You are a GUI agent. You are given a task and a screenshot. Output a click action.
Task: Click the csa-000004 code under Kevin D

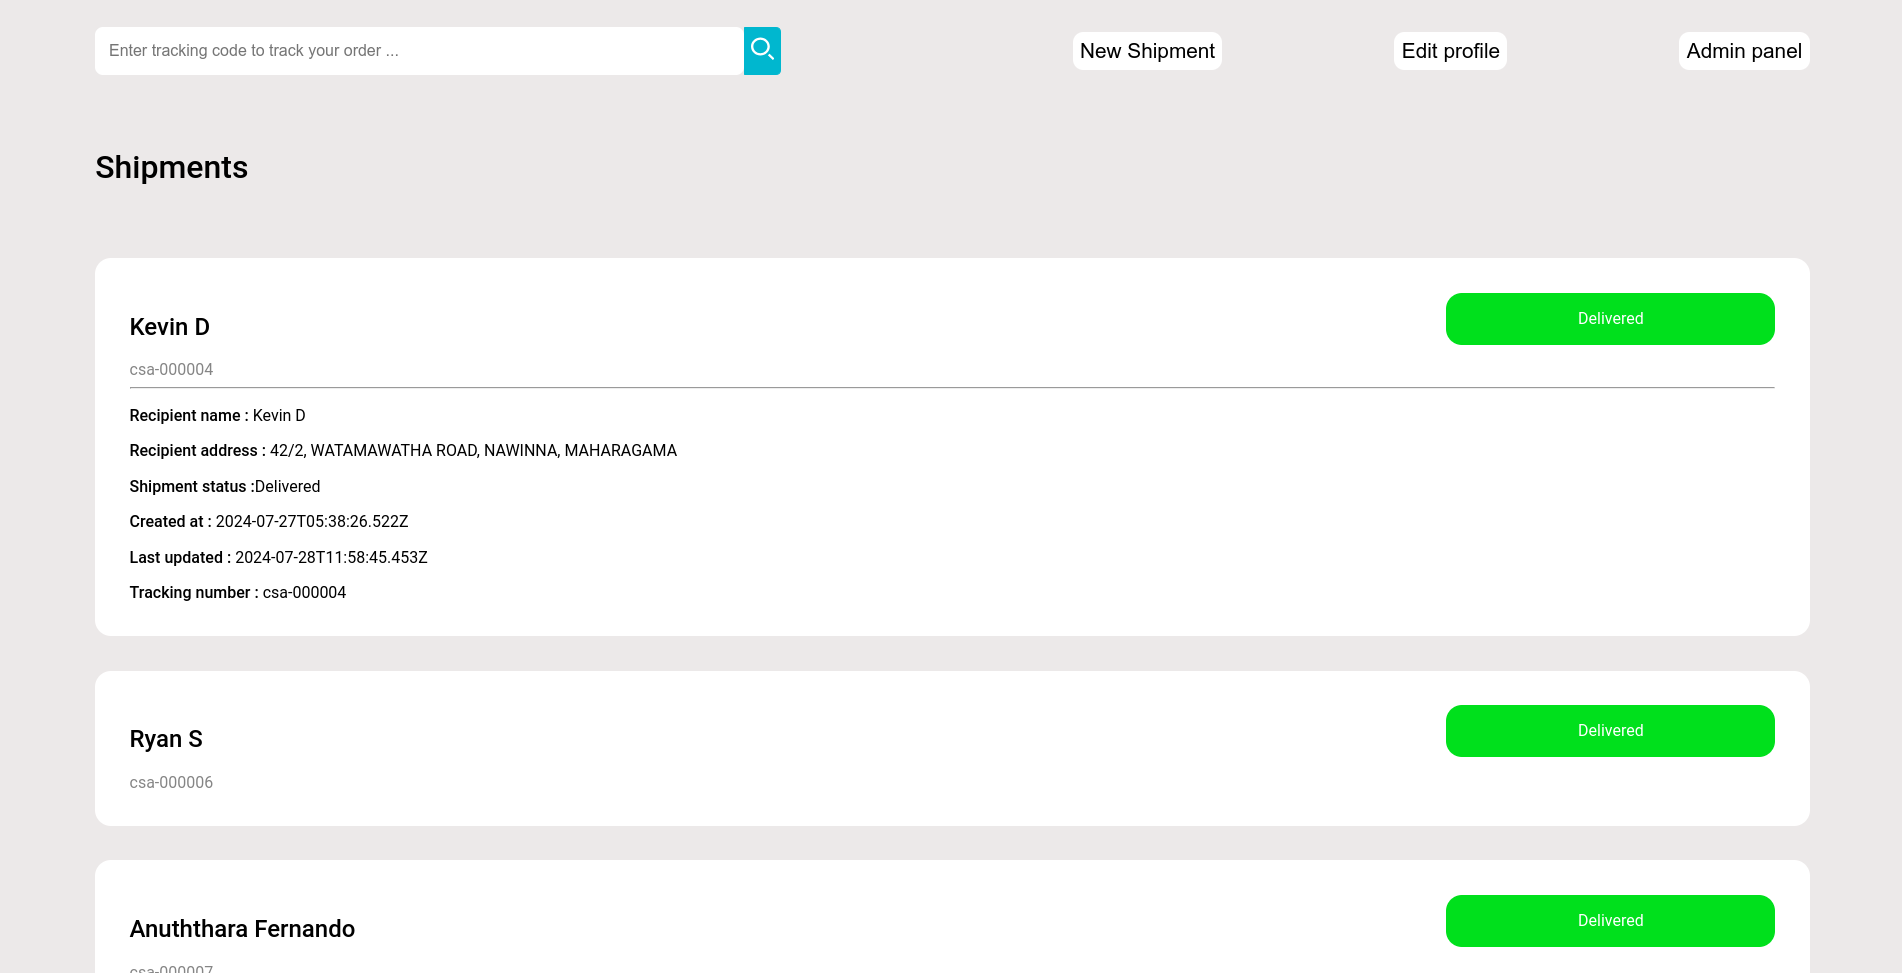(x=171, y=370)
